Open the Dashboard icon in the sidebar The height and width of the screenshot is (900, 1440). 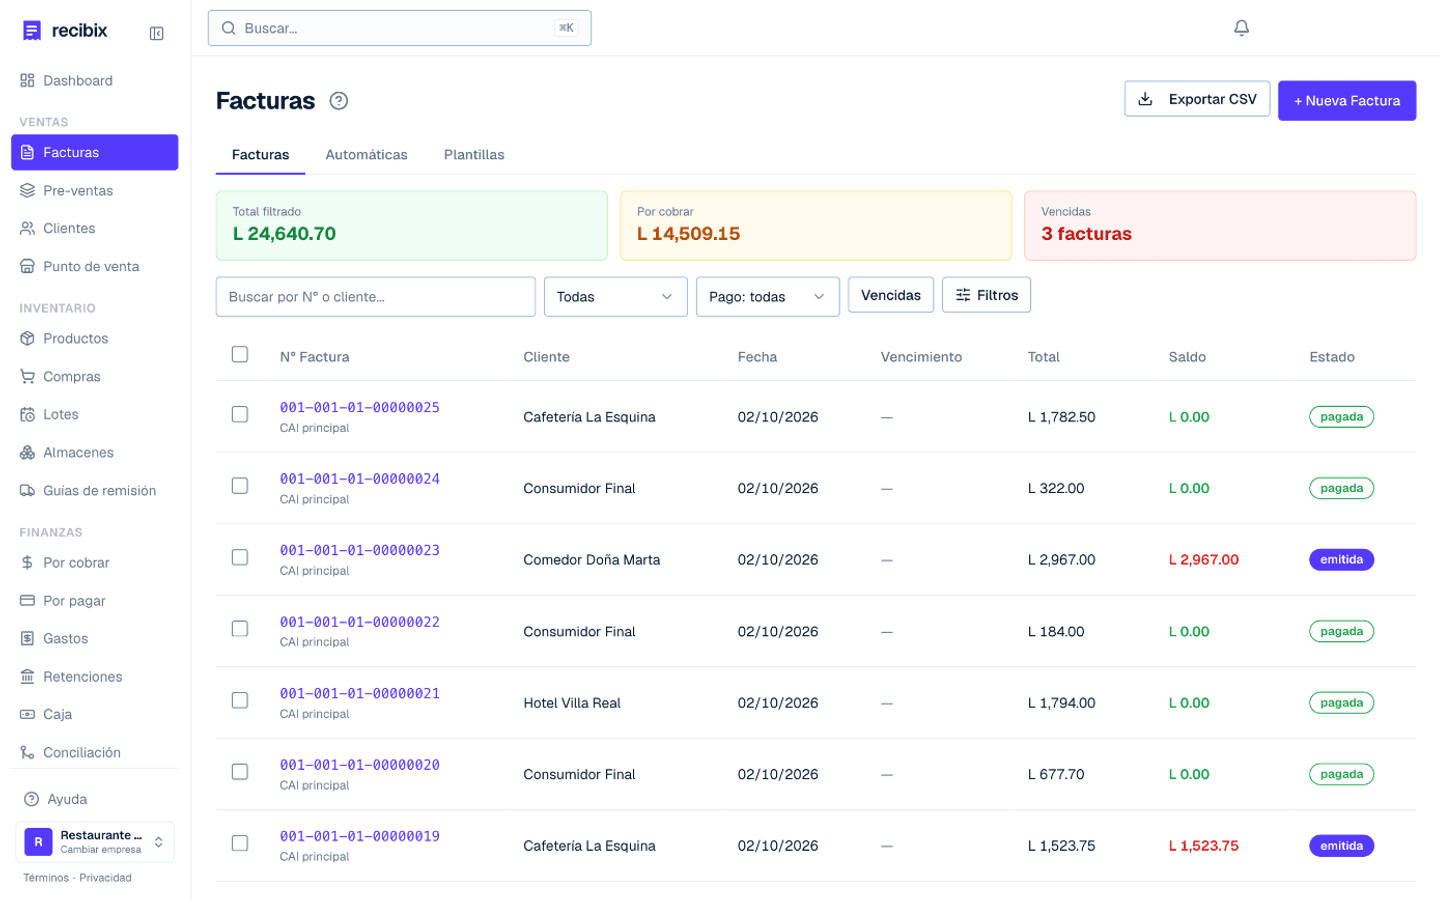[x=27, y=81]
